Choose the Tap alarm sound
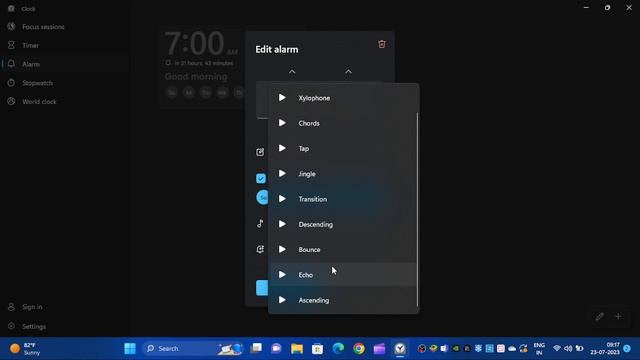This screenshot has width=640, height=360. point(343,149)
